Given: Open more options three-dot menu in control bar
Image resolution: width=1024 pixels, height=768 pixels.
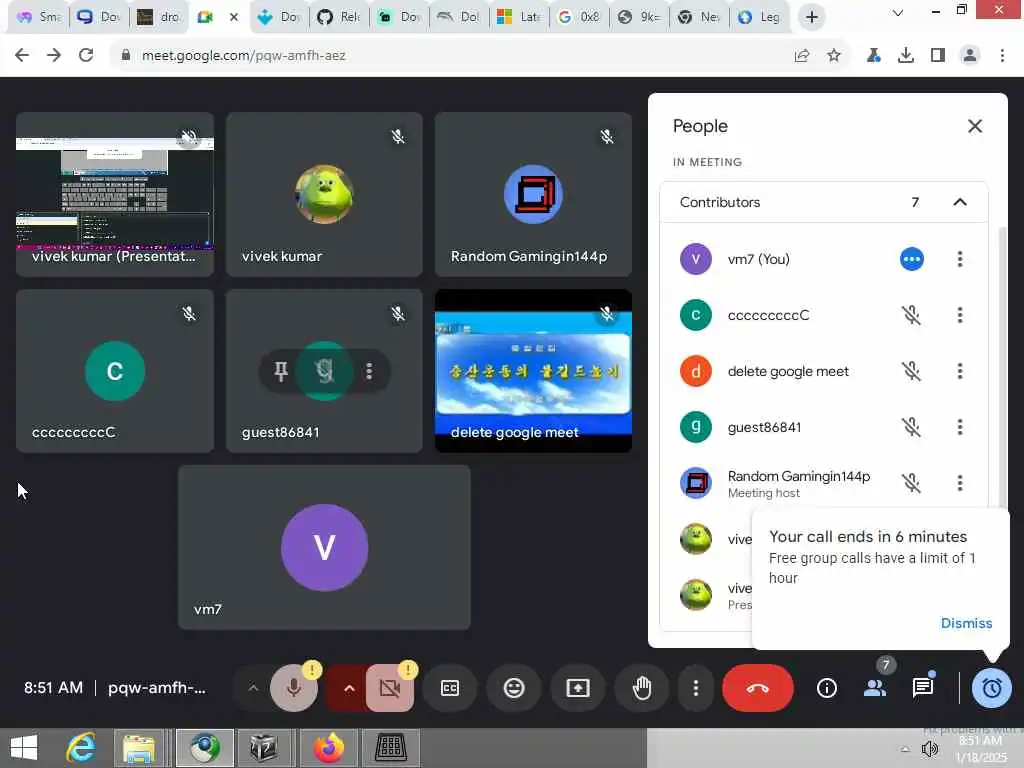Looking at the screenshot, I should pos(696,688).
